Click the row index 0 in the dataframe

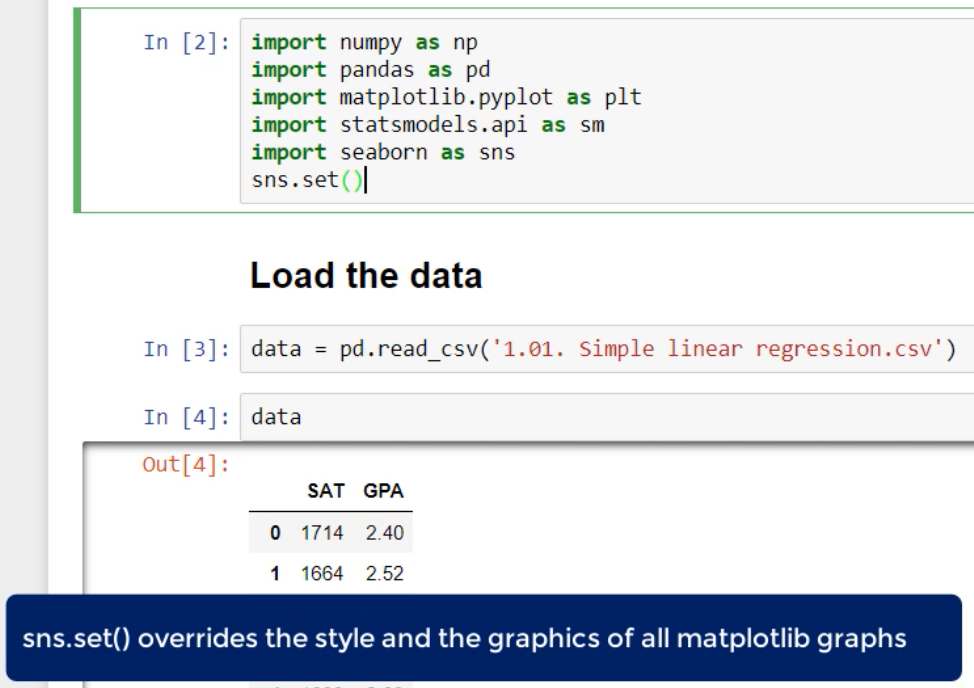(x=259, y=541)
